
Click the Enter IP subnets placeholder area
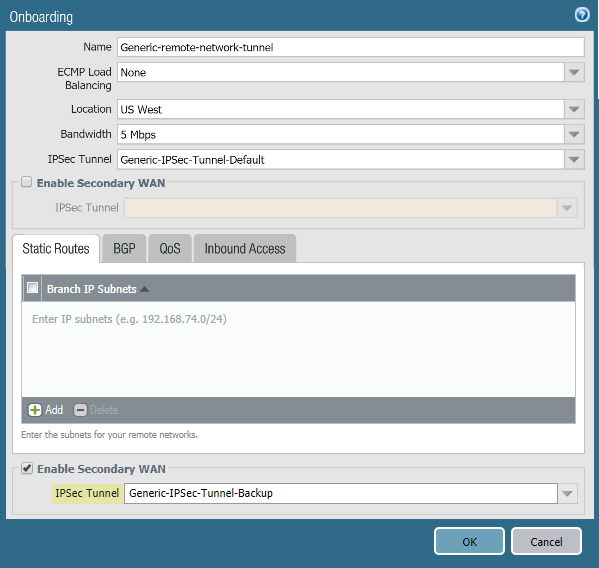[x=130, y=319]
